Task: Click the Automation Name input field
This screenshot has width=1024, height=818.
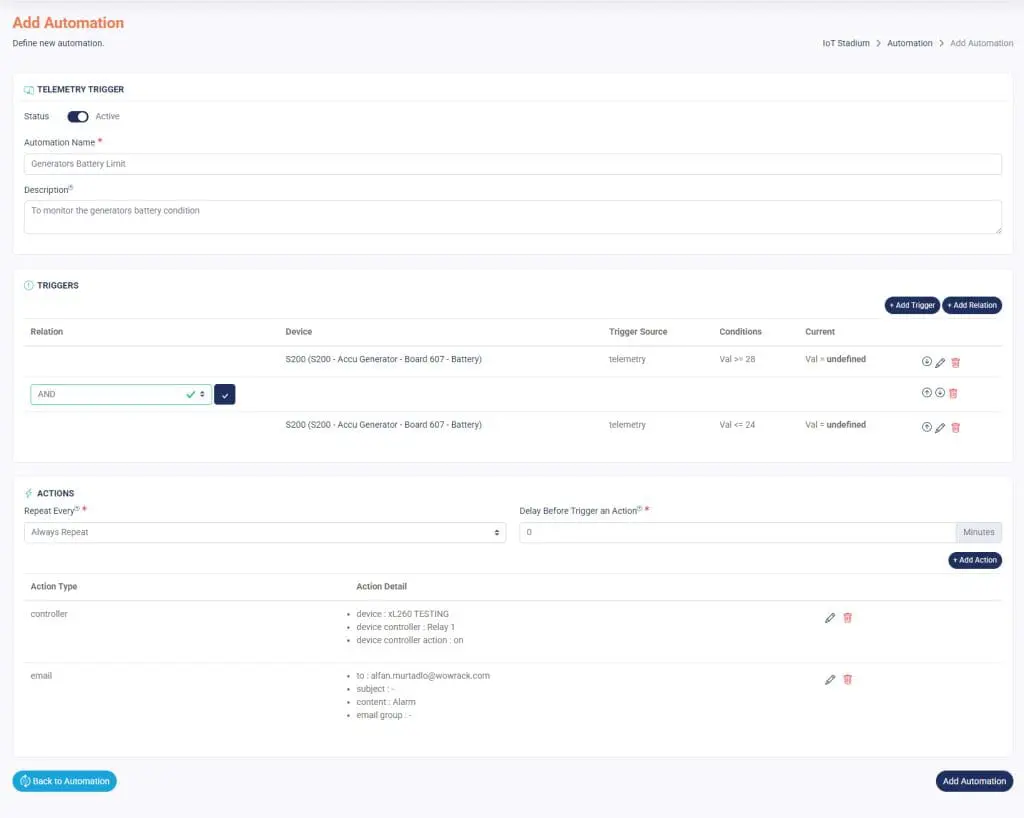Action: pos(512,164)
